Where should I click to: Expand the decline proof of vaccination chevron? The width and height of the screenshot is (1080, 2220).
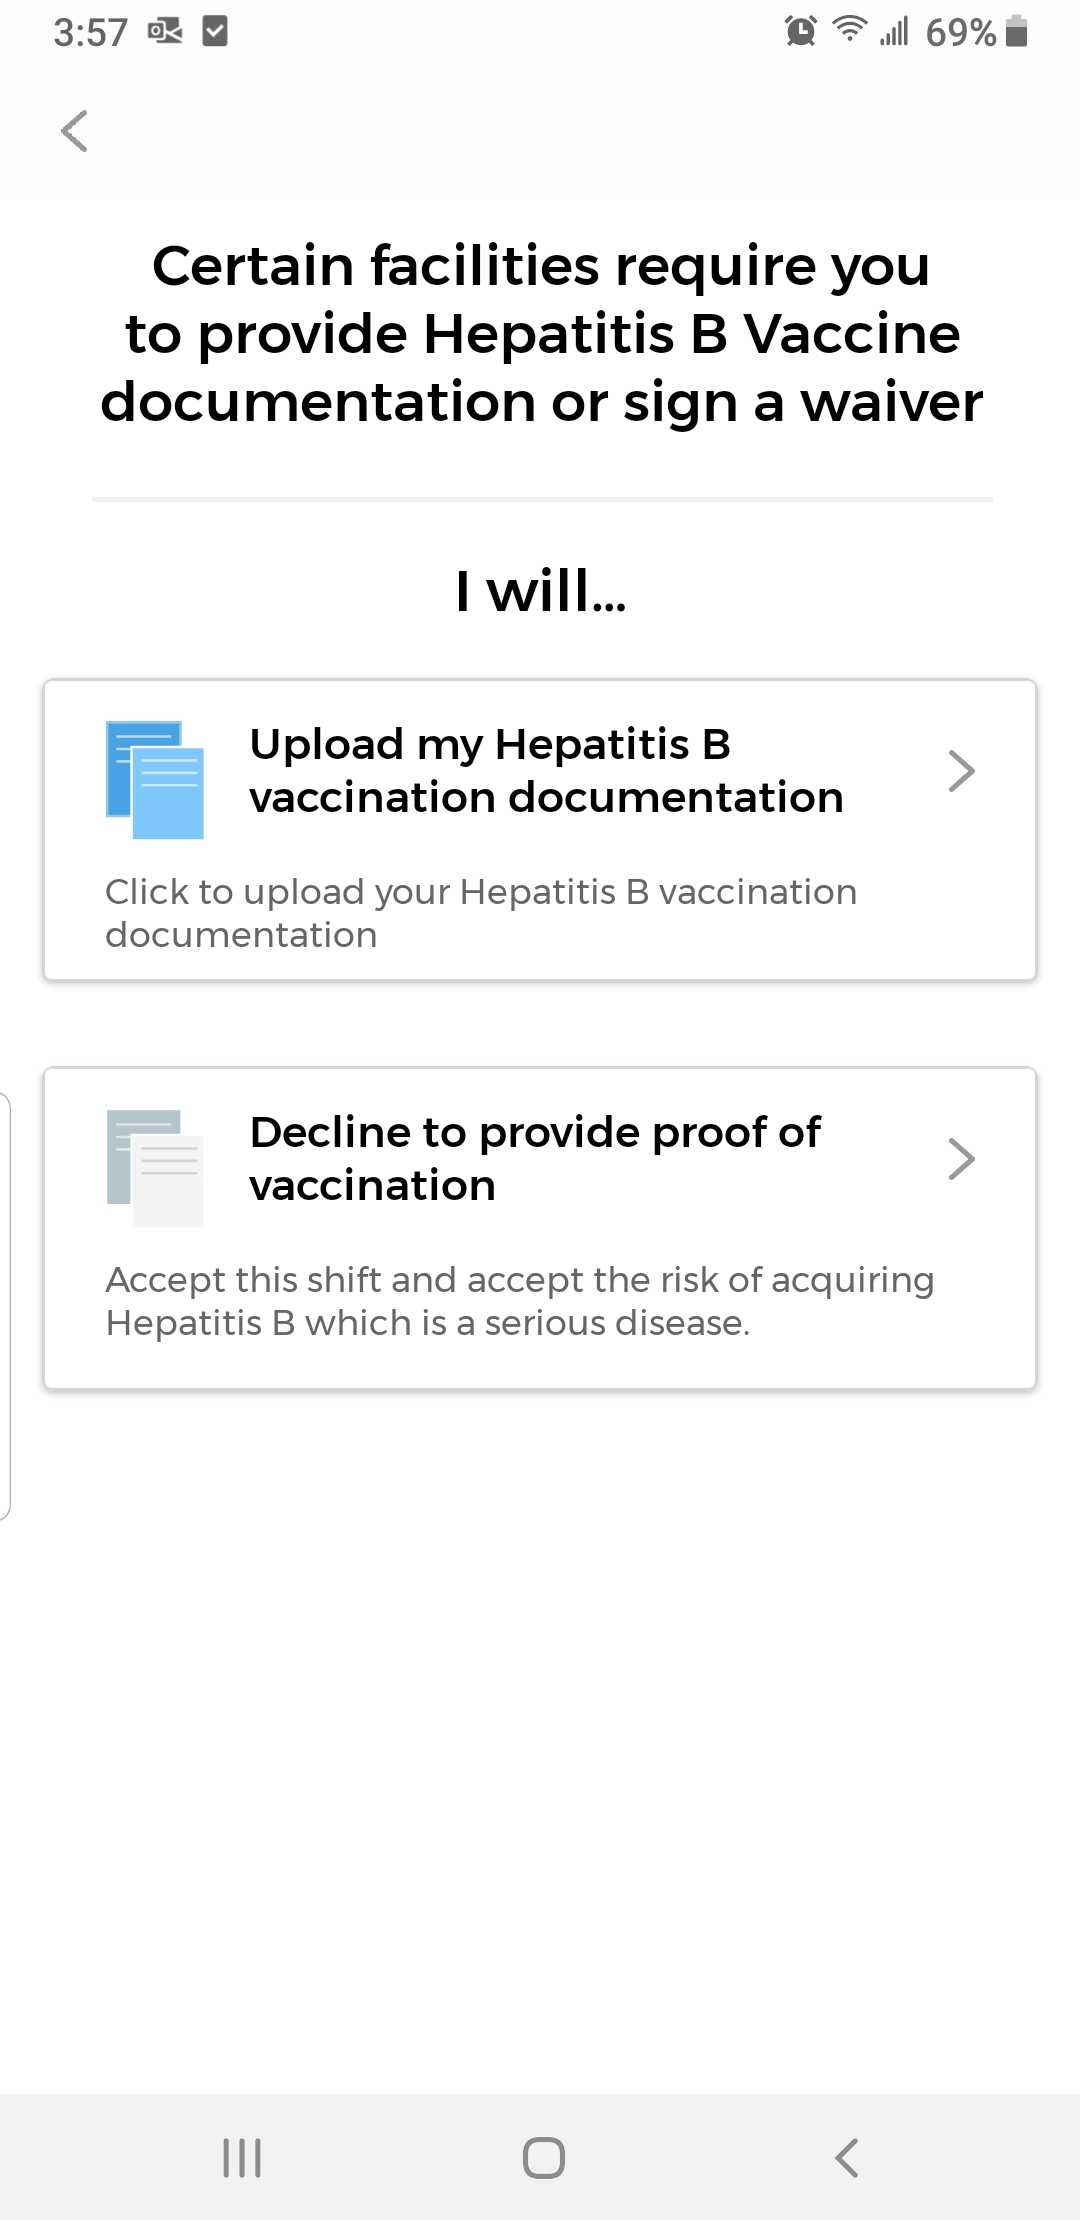(x=961, y=1159)
